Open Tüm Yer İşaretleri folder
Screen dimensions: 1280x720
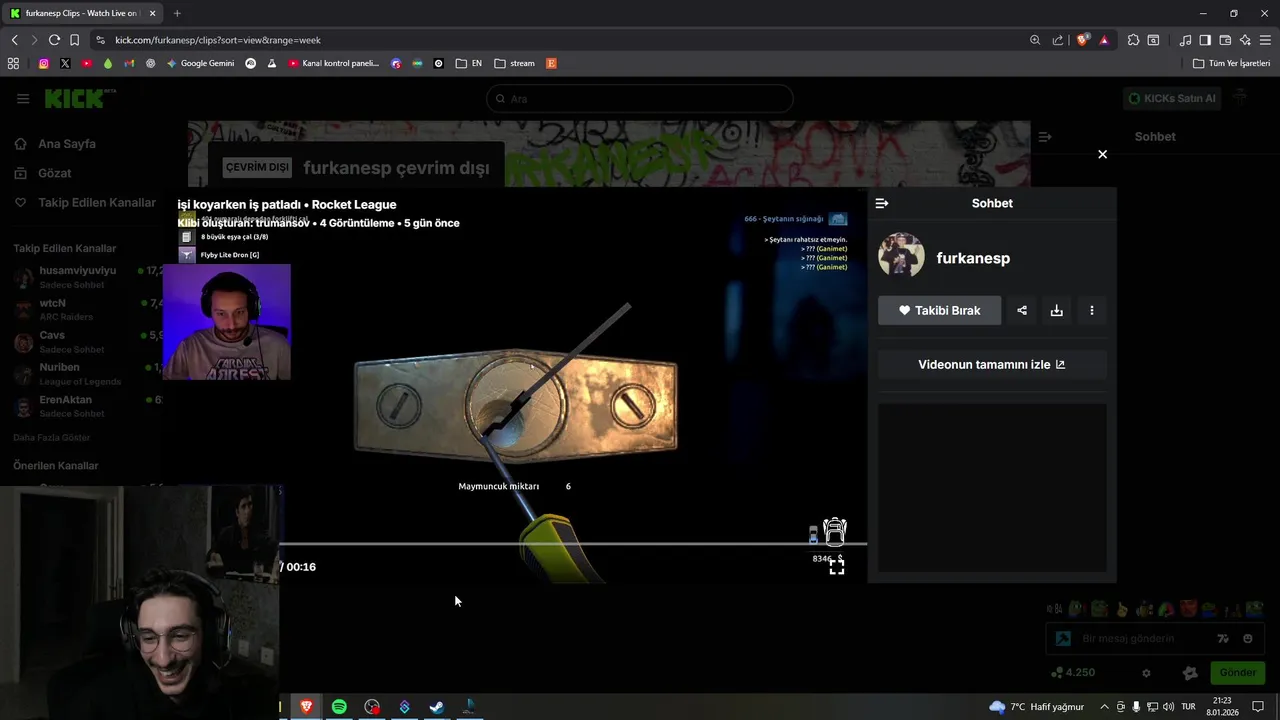point(1231,63)
